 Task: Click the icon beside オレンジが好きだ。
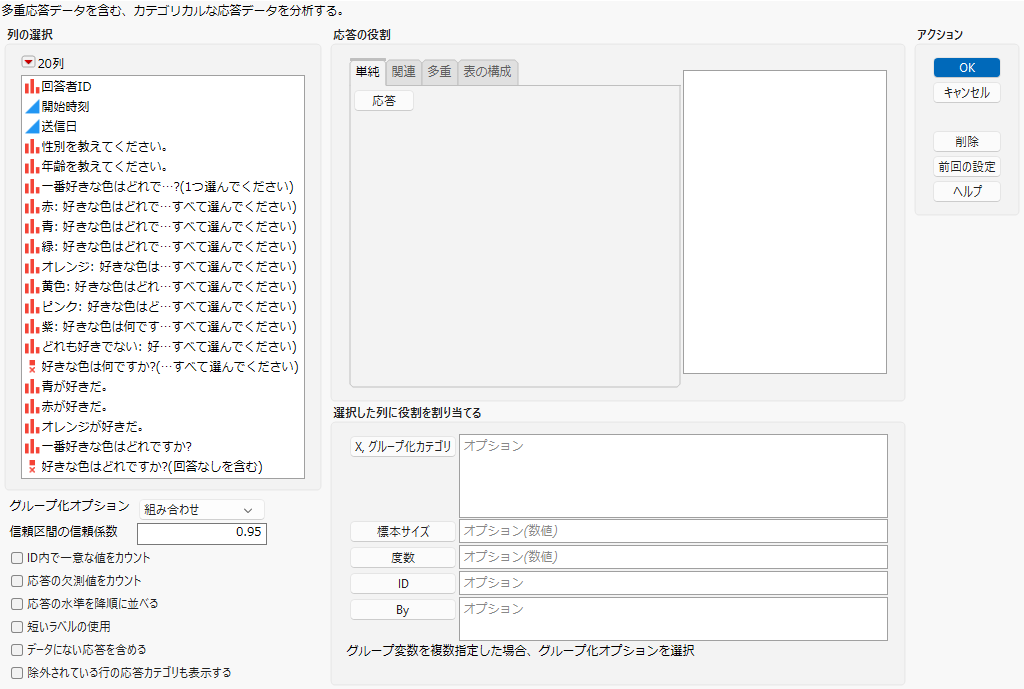(x=31, y=426)
